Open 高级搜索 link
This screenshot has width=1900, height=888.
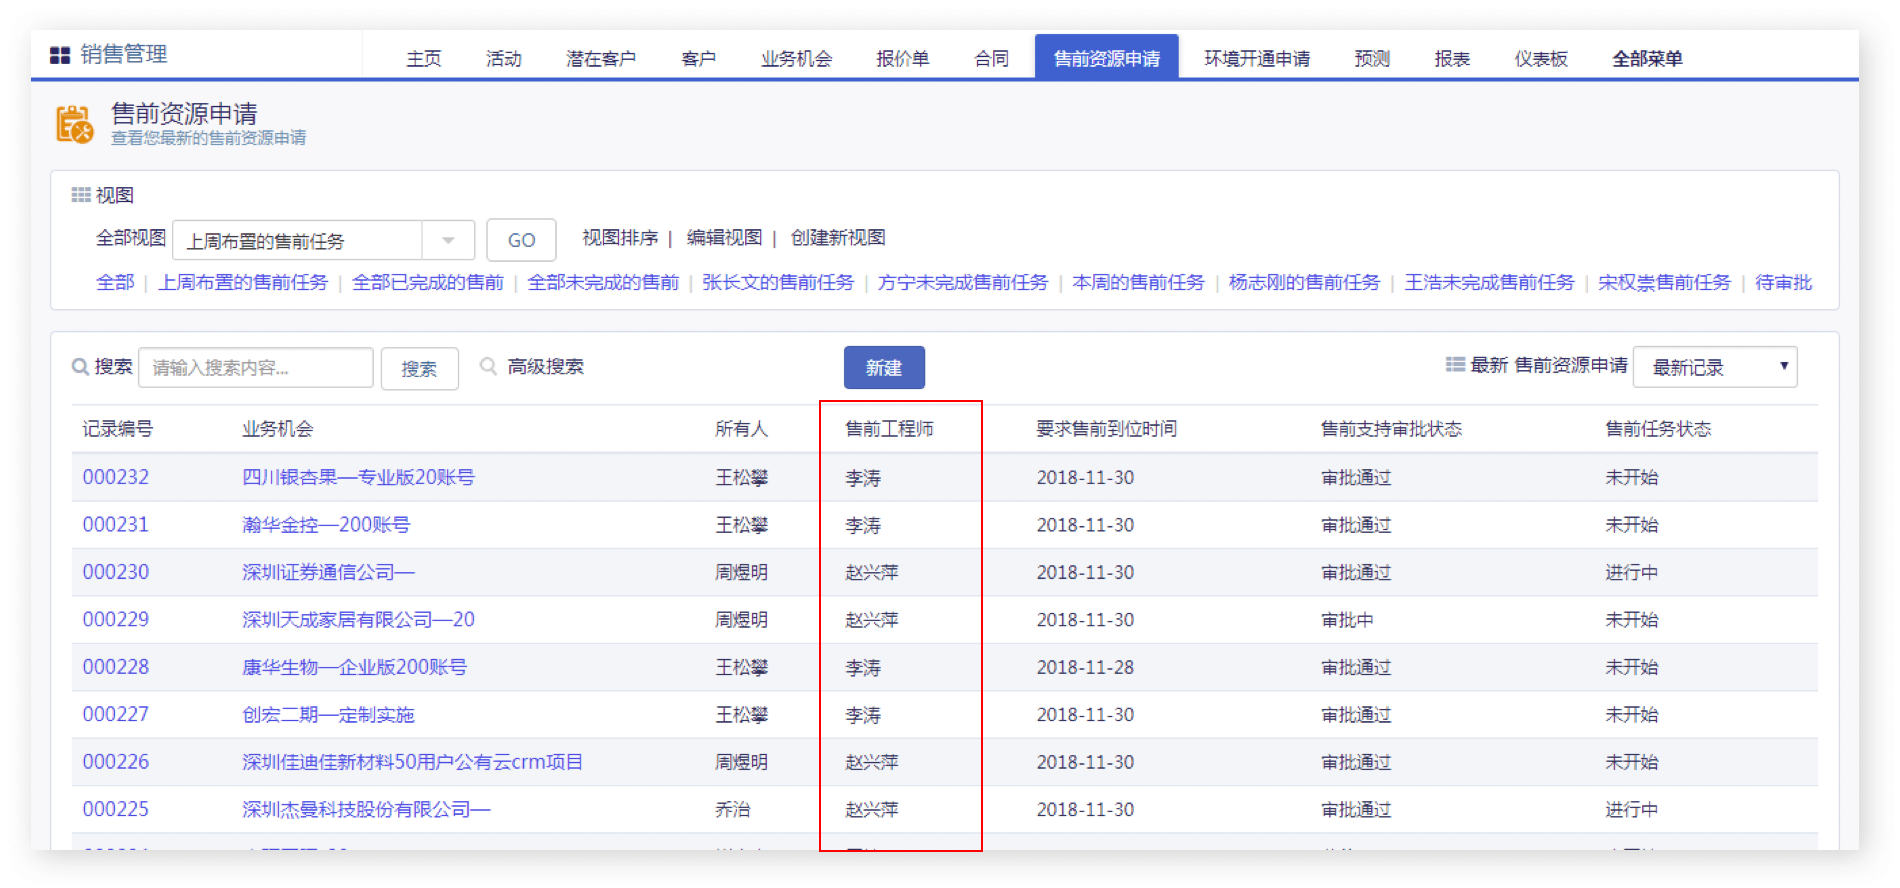[x=545, y=367]
